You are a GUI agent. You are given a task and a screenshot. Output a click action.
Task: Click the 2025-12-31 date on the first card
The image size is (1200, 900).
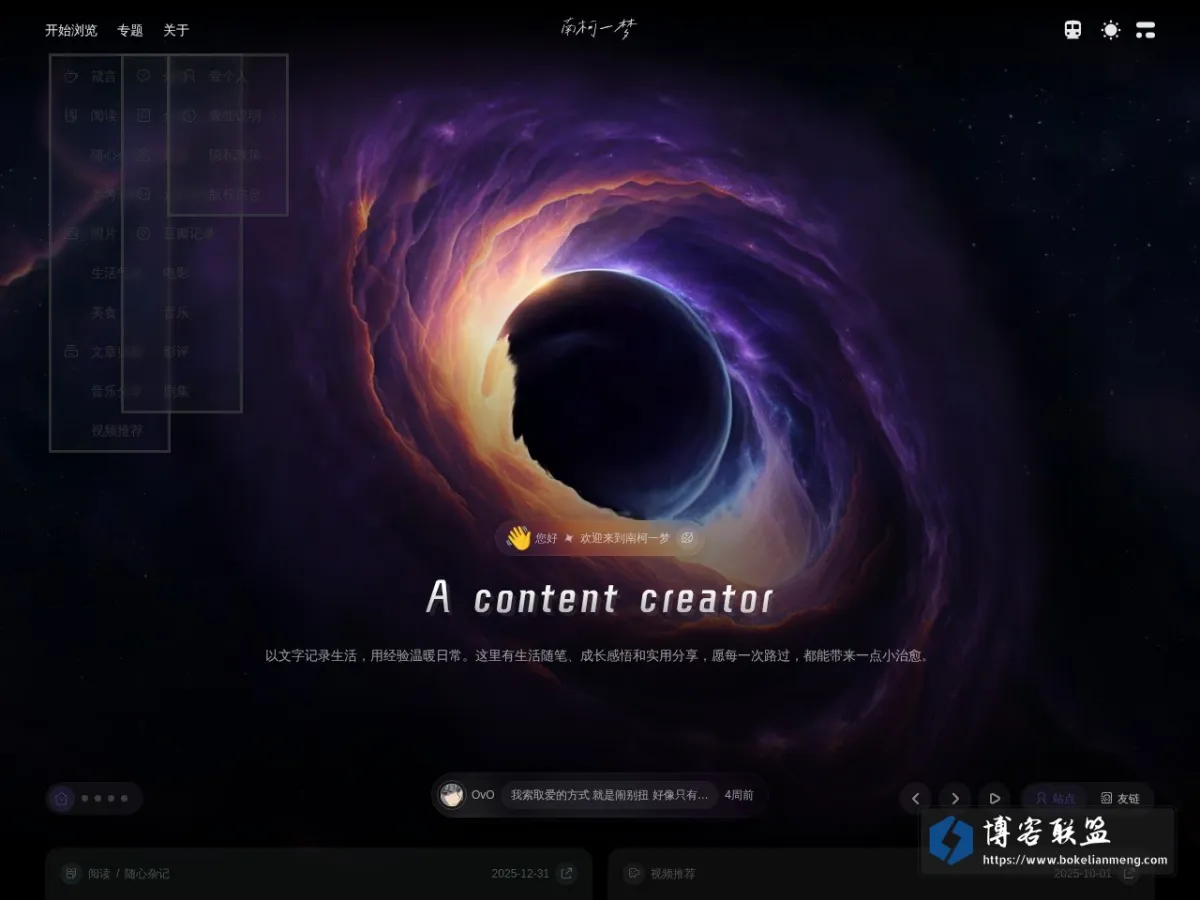point(520,874)
